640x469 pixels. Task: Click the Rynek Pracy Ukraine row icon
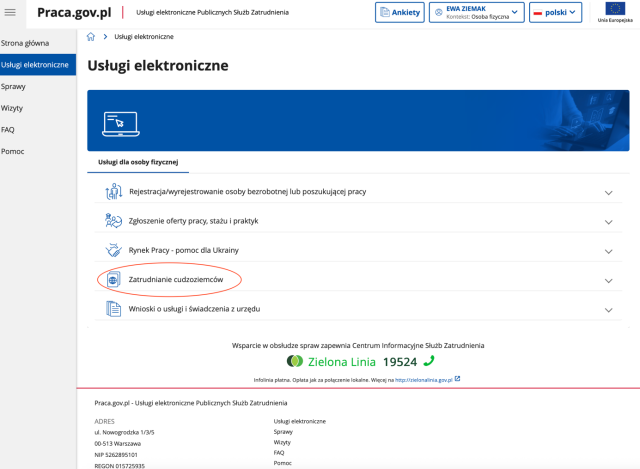(113, 250)
